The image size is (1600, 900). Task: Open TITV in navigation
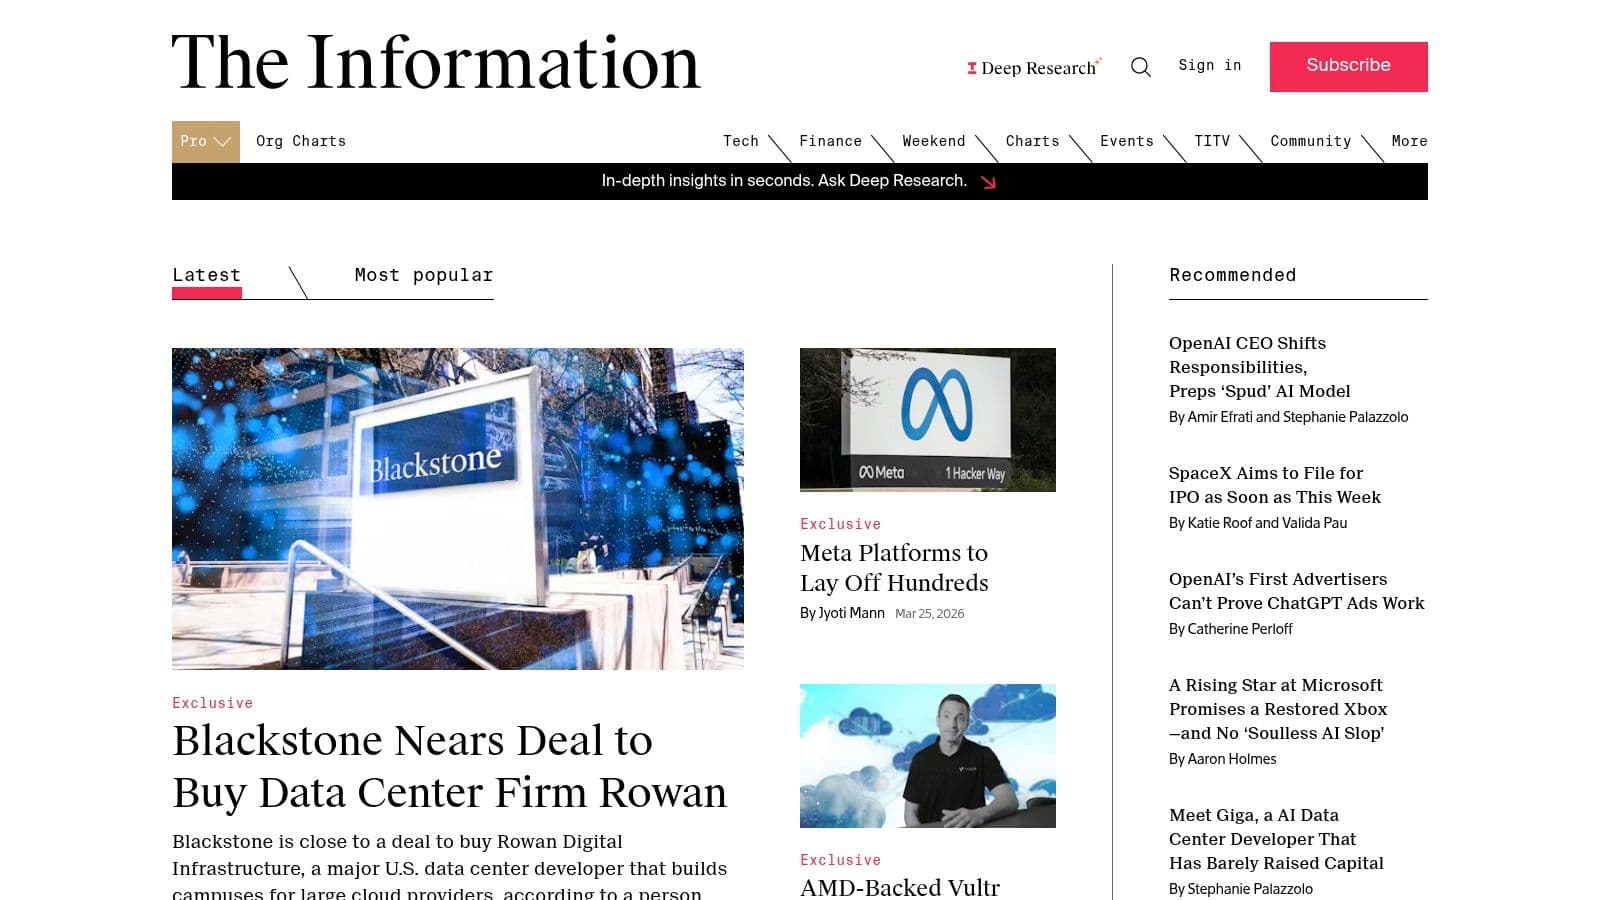click(x=1212, y=141)
